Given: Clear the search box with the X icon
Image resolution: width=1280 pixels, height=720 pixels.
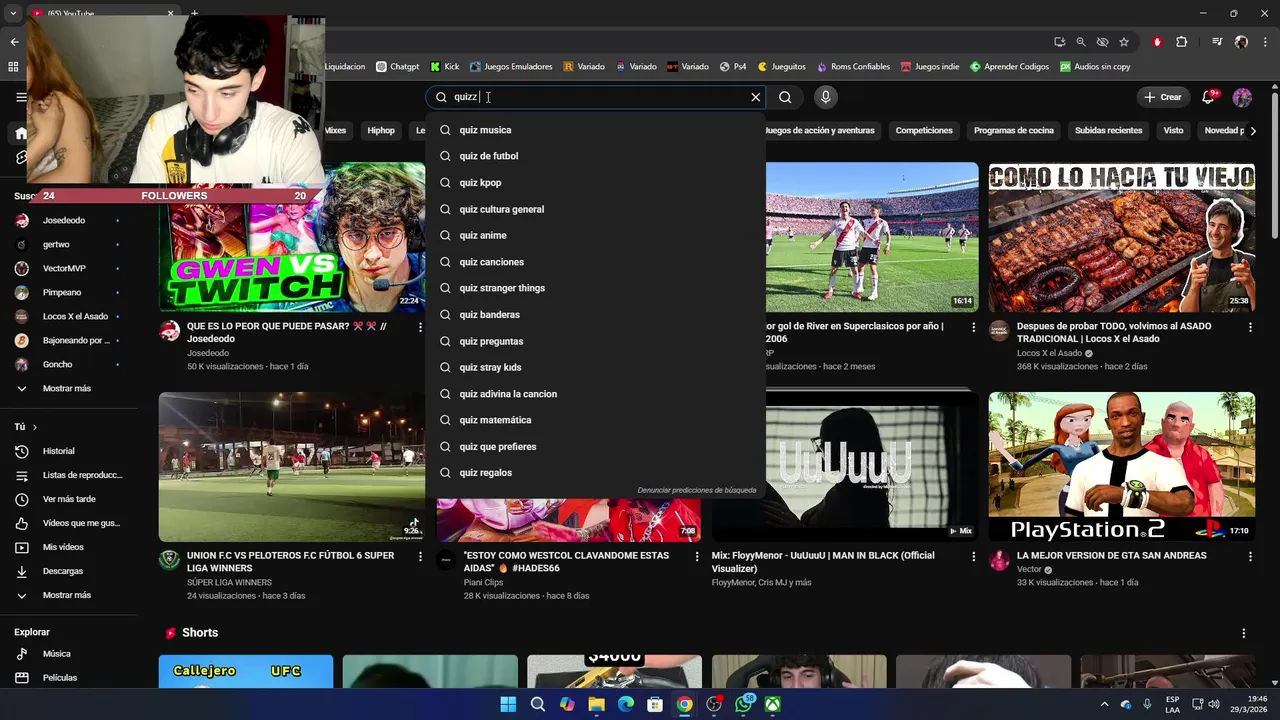Looking at the screenshot, I should [x=756, y=97].
